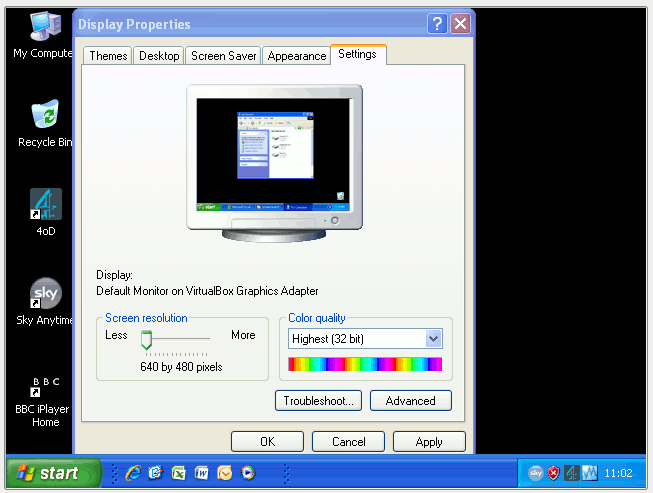Click the Excel icon in Quick Launch
653x493 pixels.
click(179, 473)
